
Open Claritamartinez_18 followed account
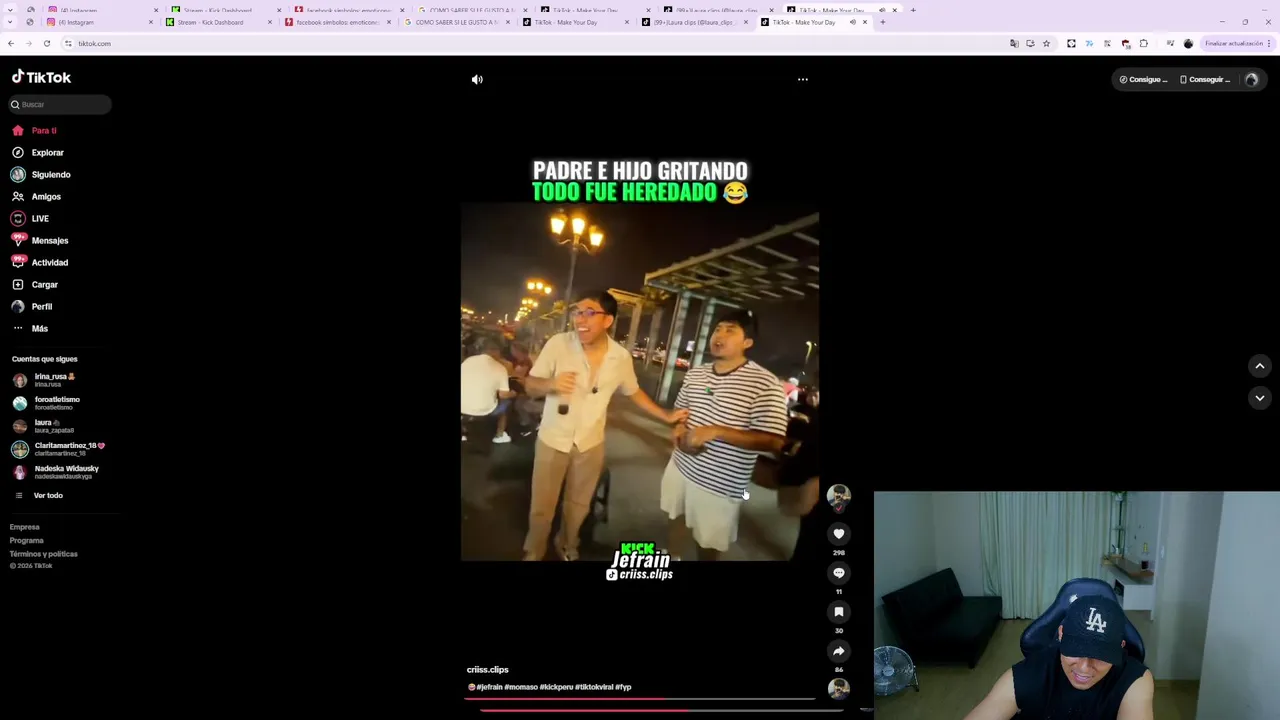[x=58, y=449]
